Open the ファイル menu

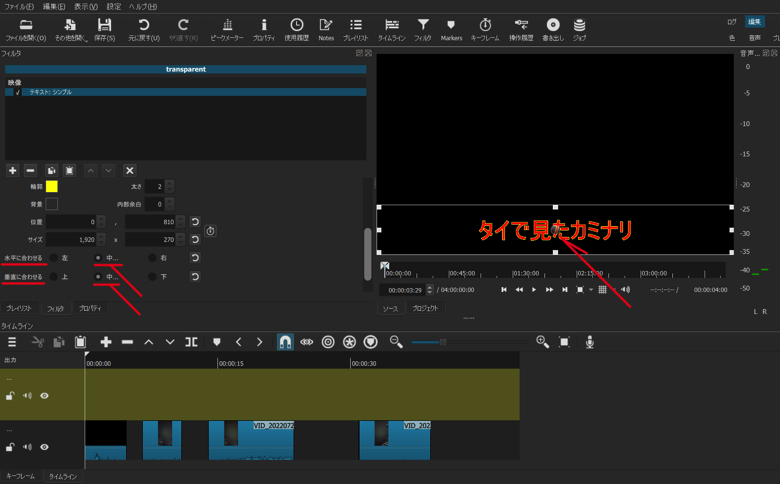(x=19, y=6)
